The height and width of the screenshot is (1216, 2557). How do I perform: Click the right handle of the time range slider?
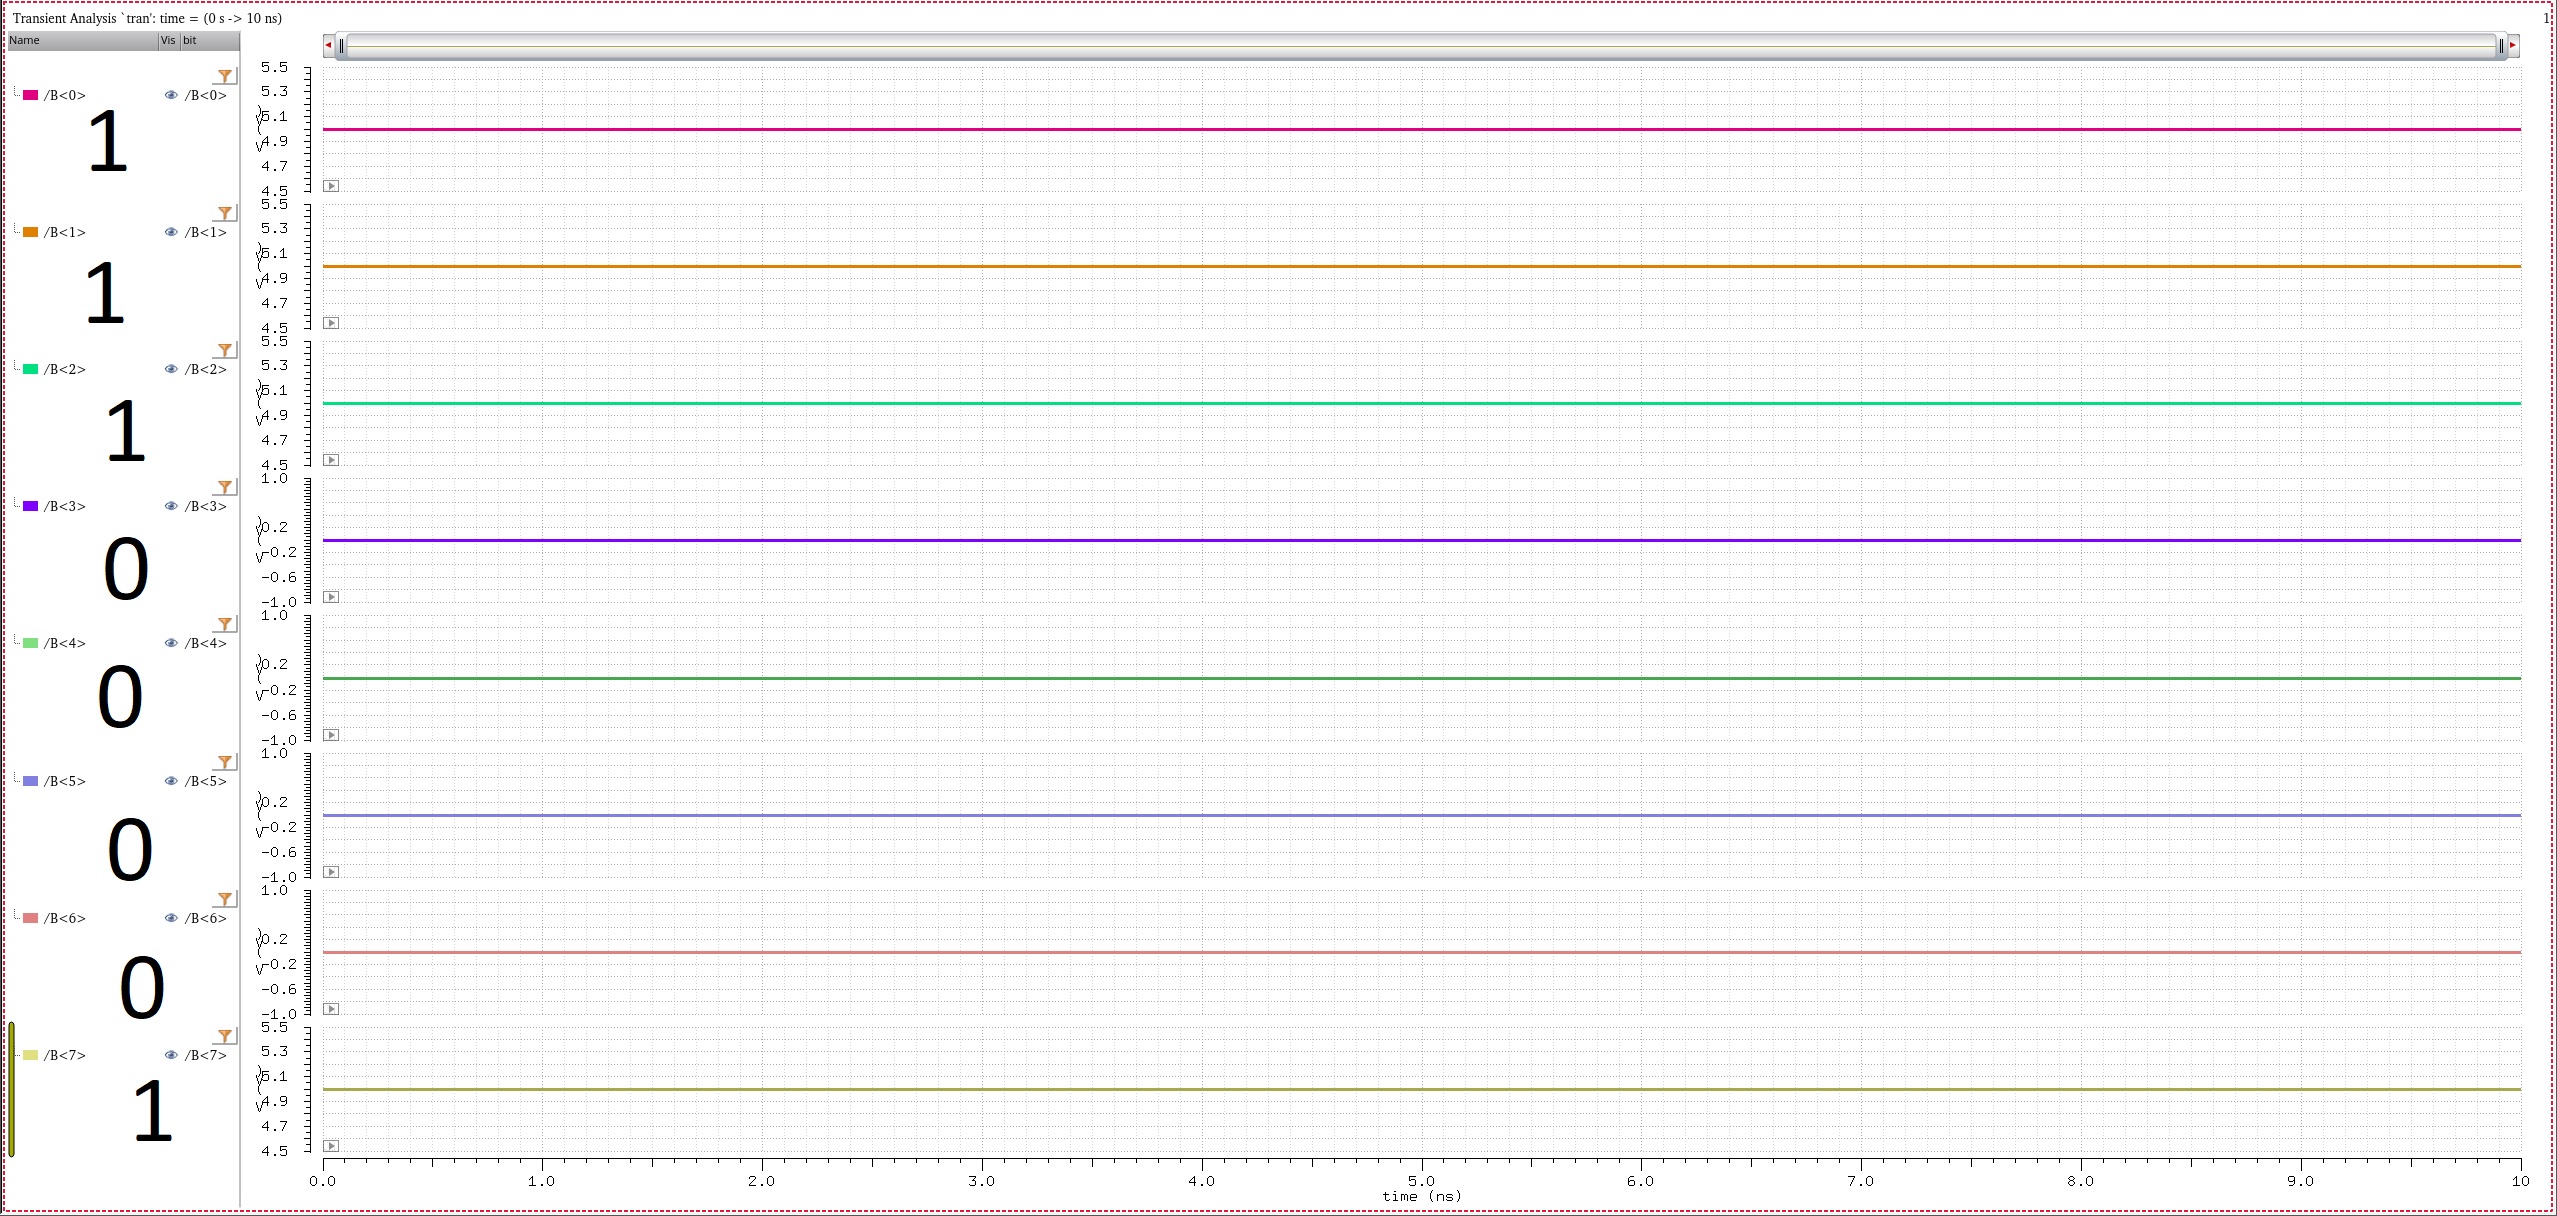(x=2501, y=45)
